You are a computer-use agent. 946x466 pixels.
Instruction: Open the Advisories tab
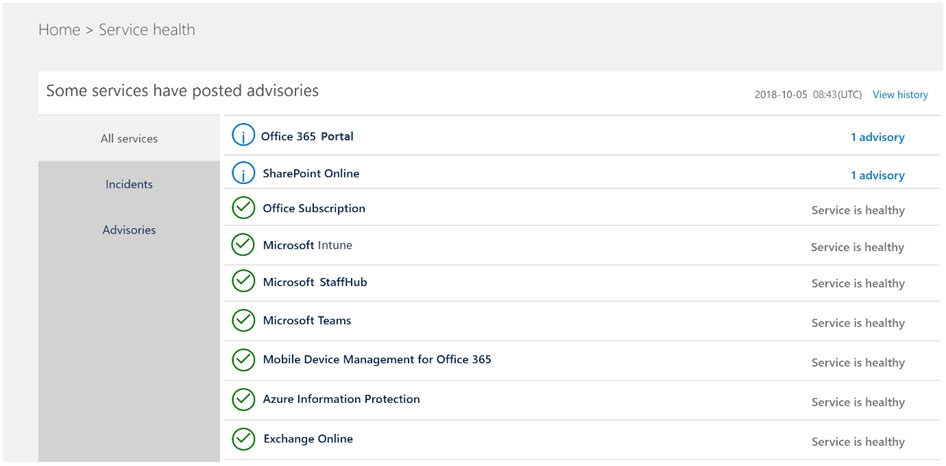(x=129, y=230)
